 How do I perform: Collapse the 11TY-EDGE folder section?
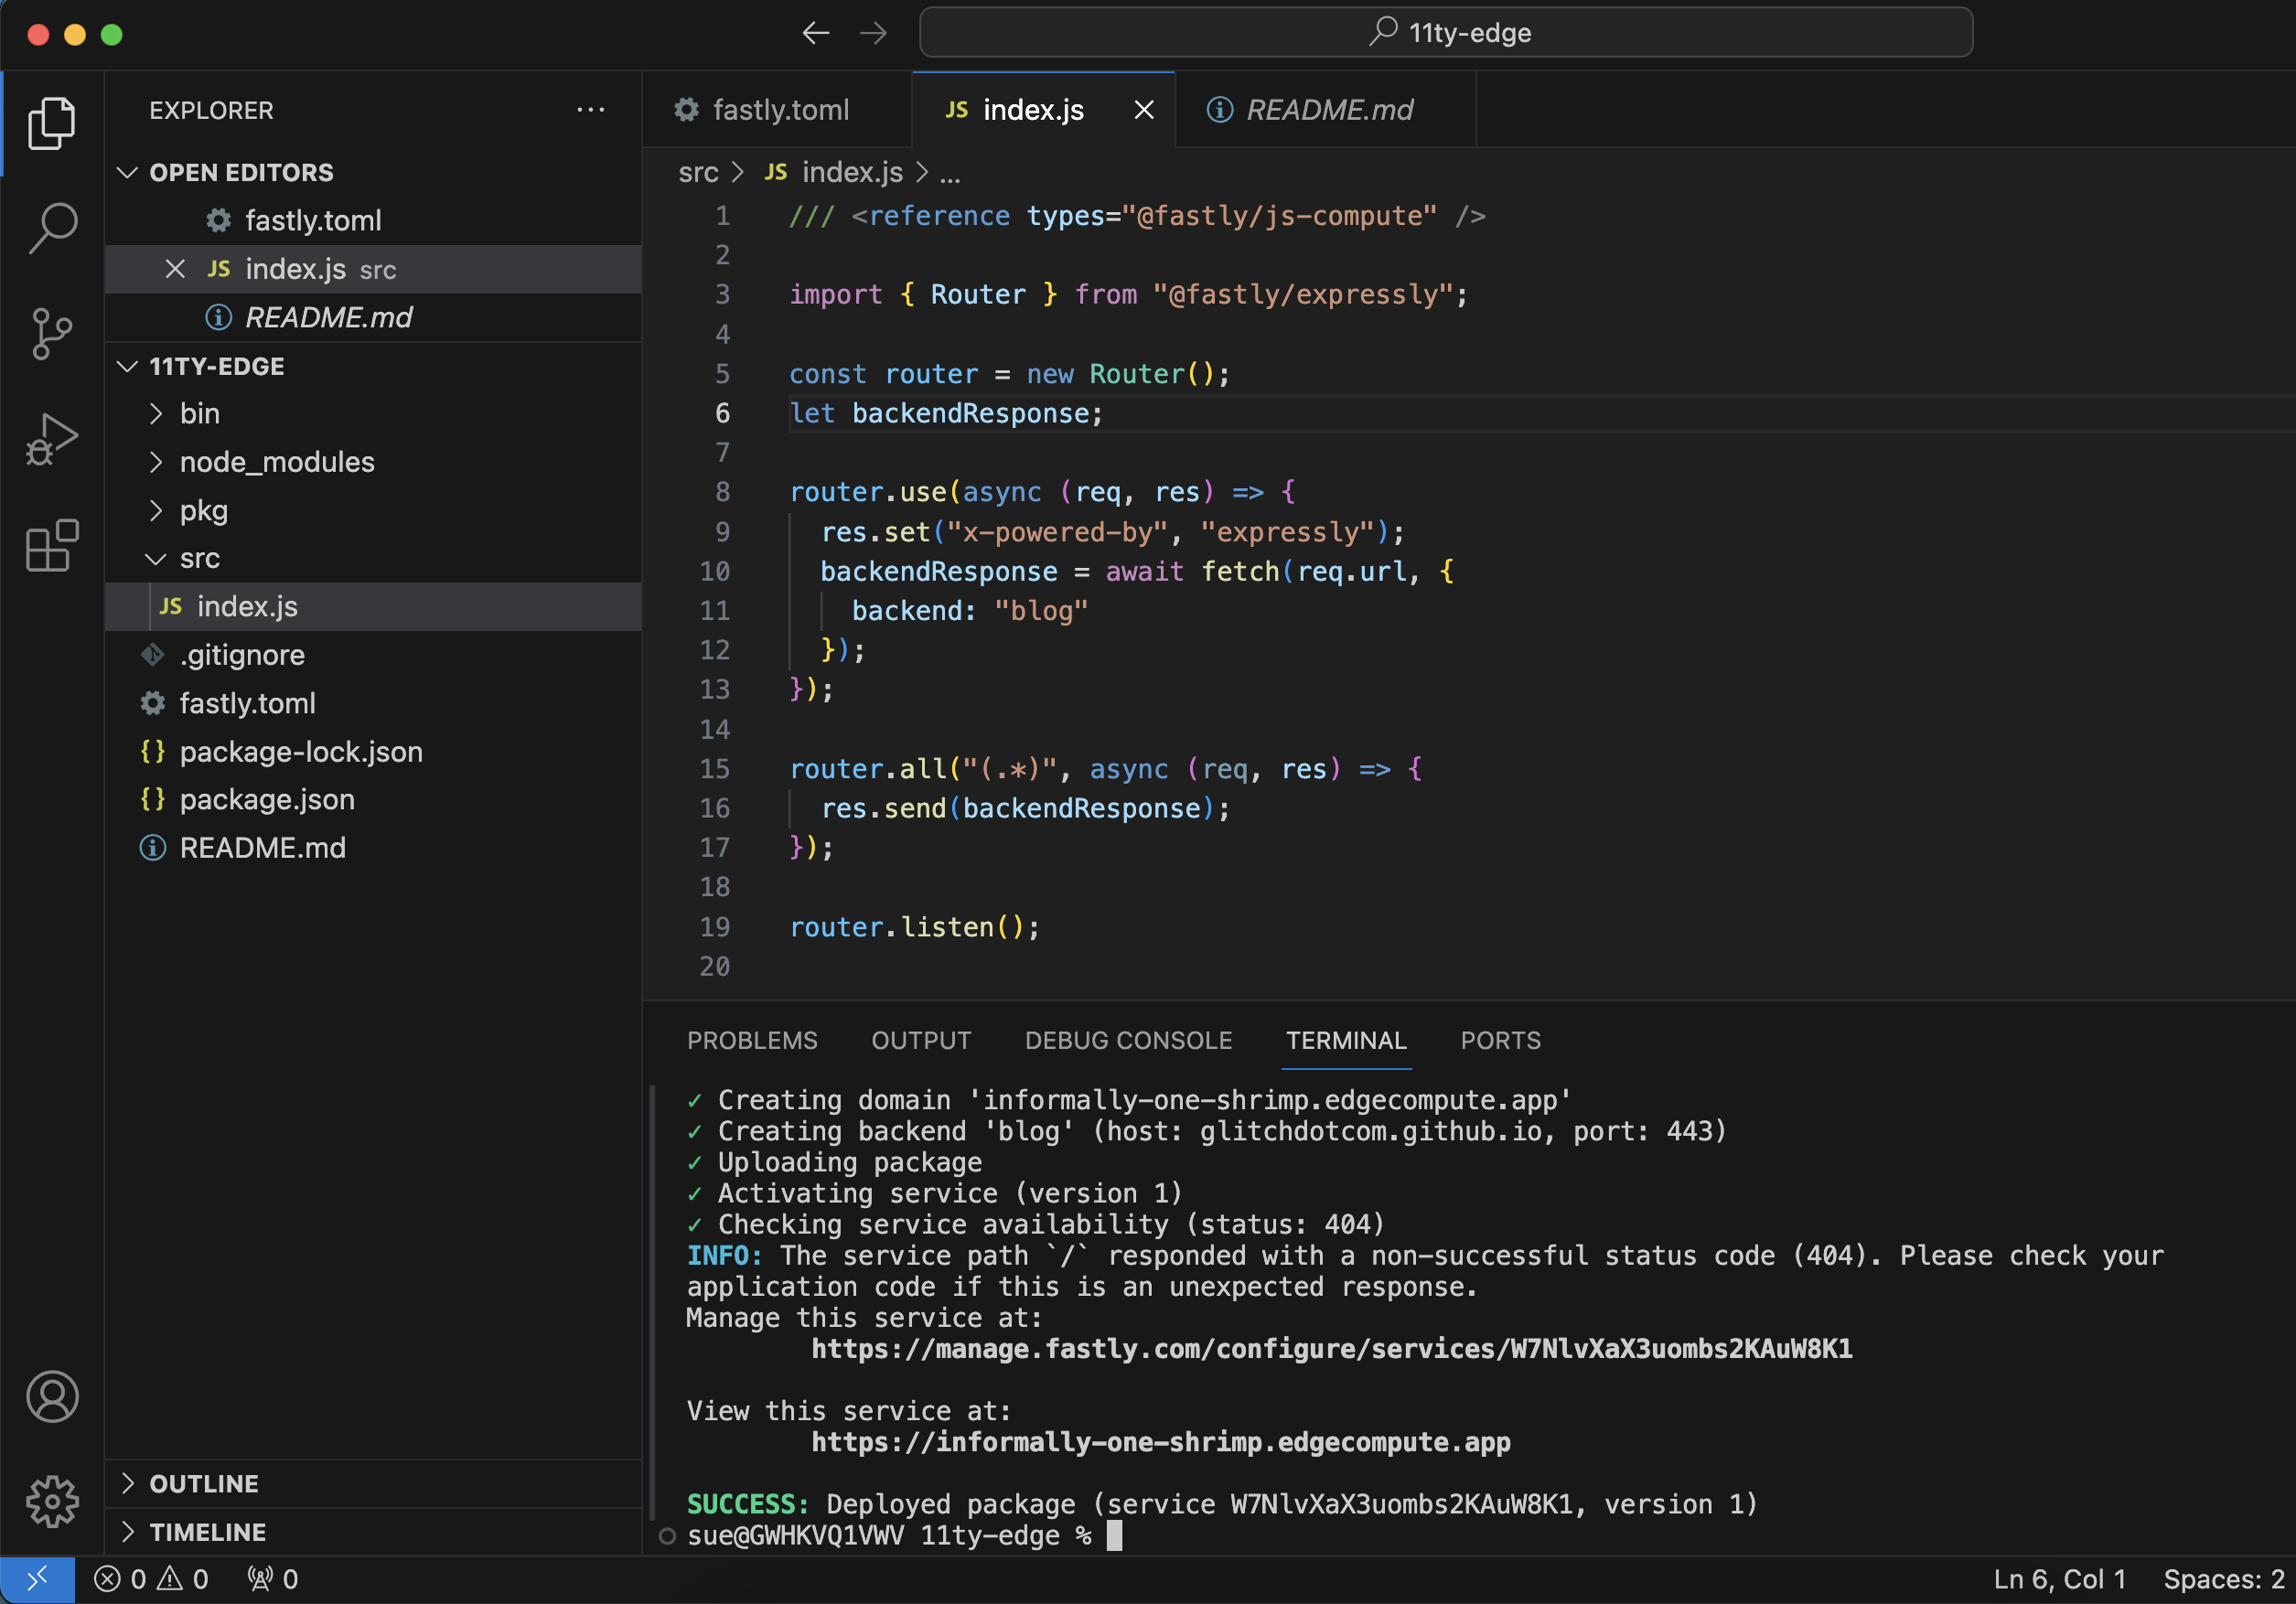(127, 366)
